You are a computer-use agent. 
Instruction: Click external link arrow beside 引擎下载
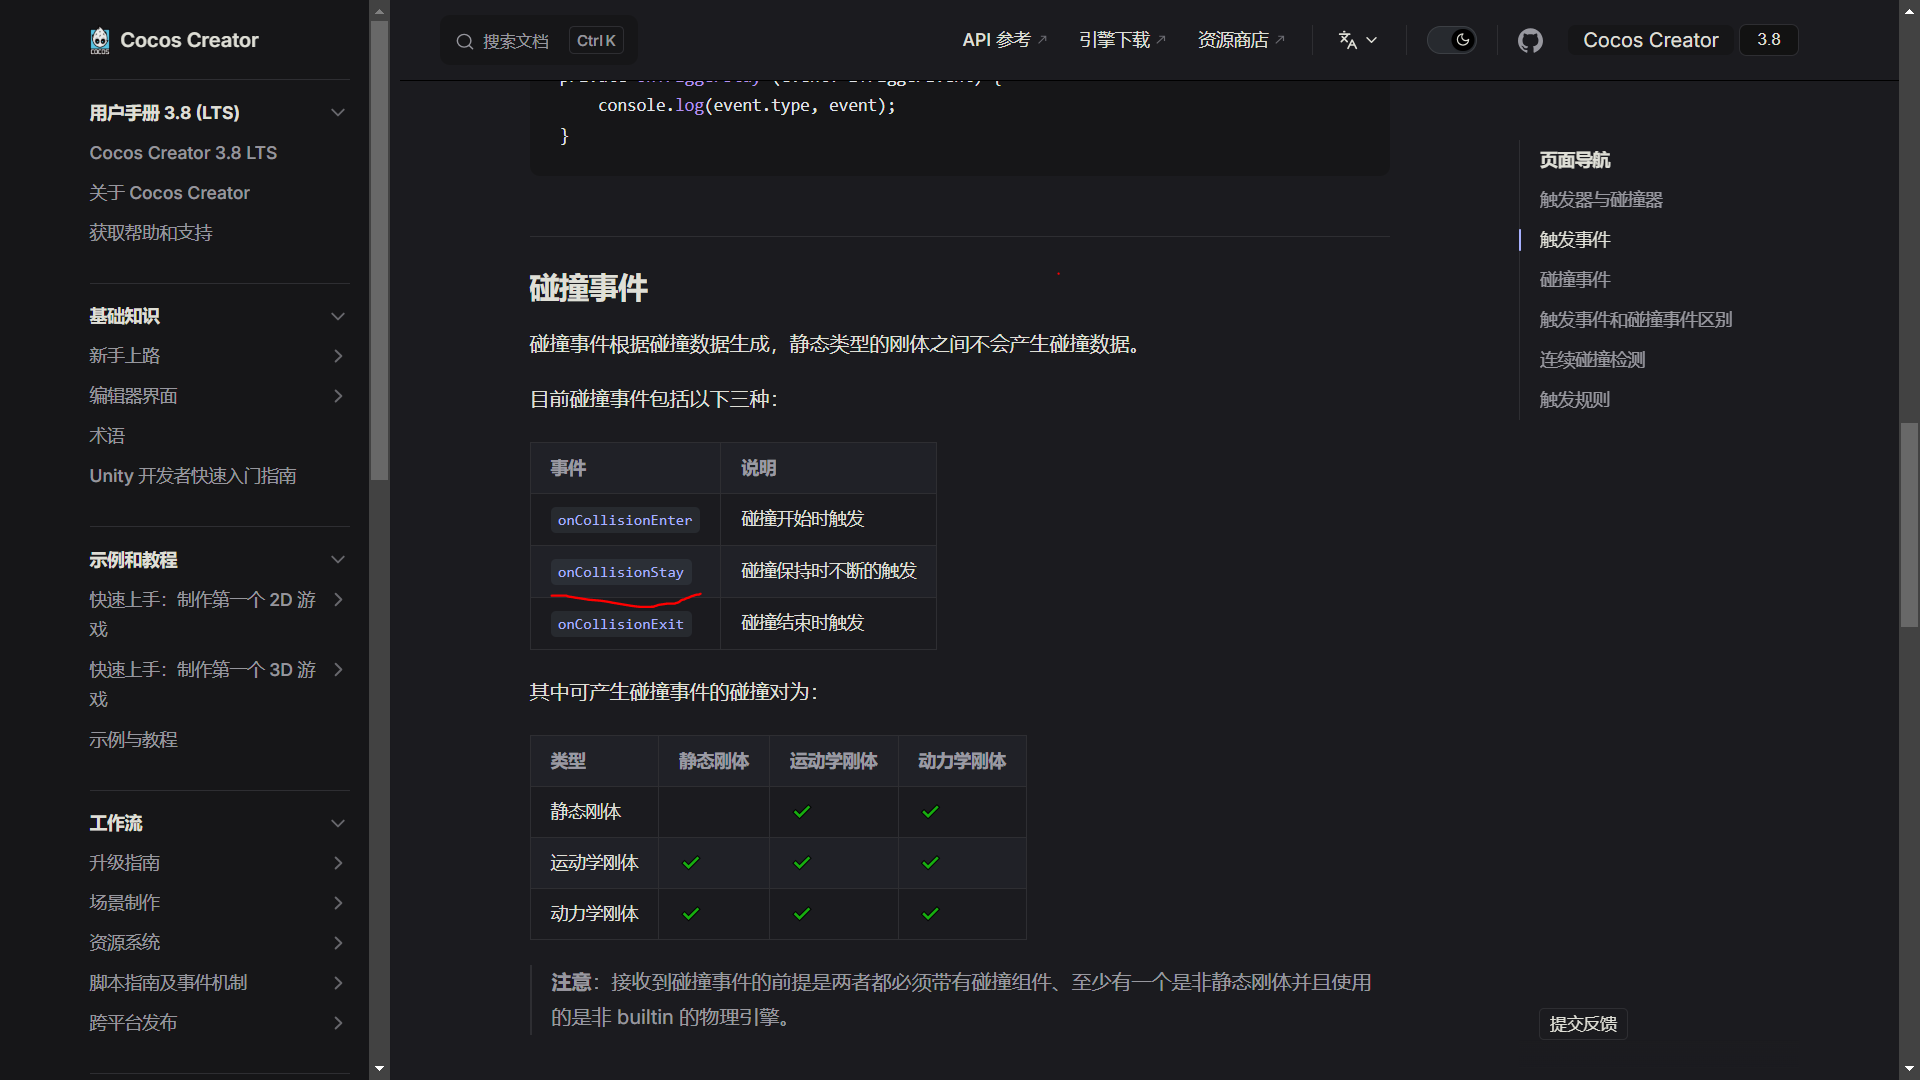(x=1161, y=40)
